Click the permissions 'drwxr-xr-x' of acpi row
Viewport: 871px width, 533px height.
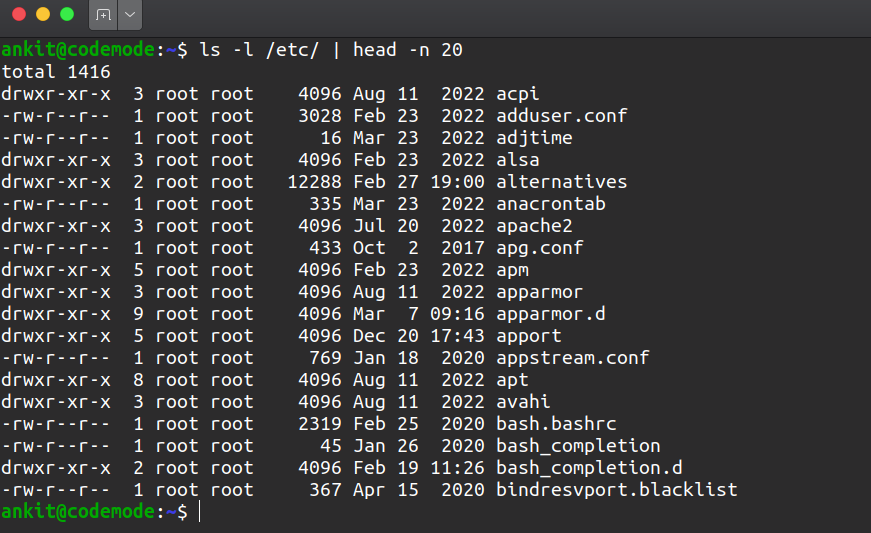pyautogui.click(x=56, y=94)
